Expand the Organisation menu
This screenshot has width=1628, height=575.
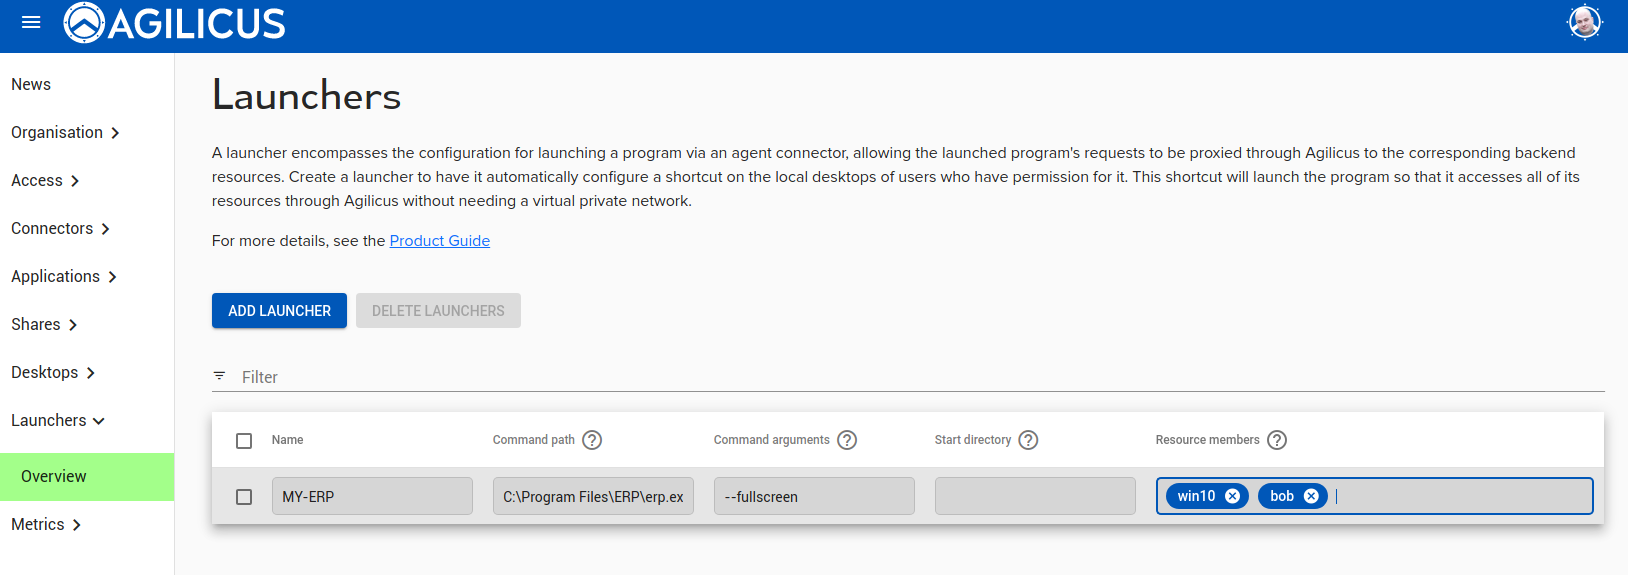65,133
